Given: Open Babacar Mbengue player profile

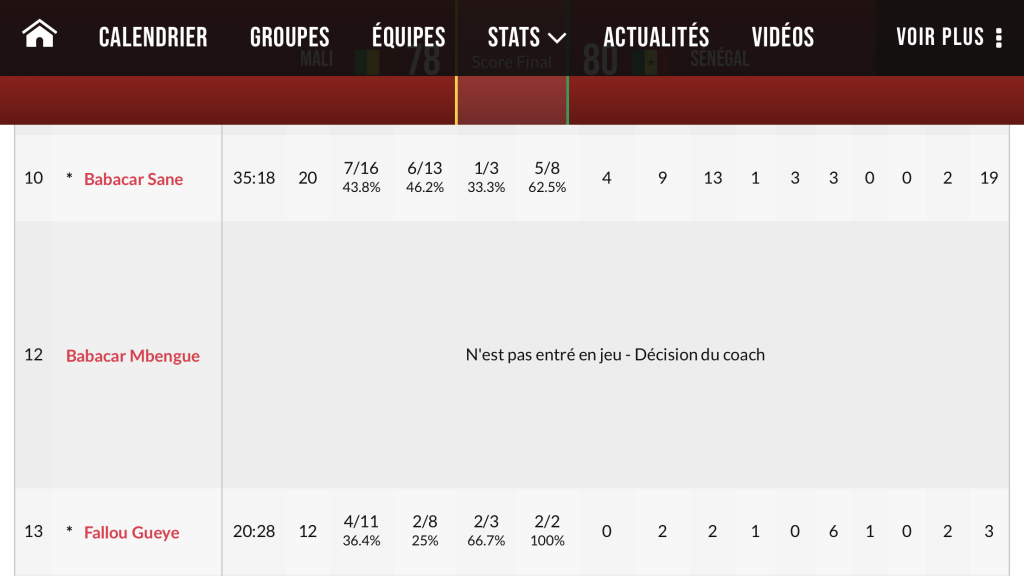Looking at the screenshot, I should coord(133,355).
